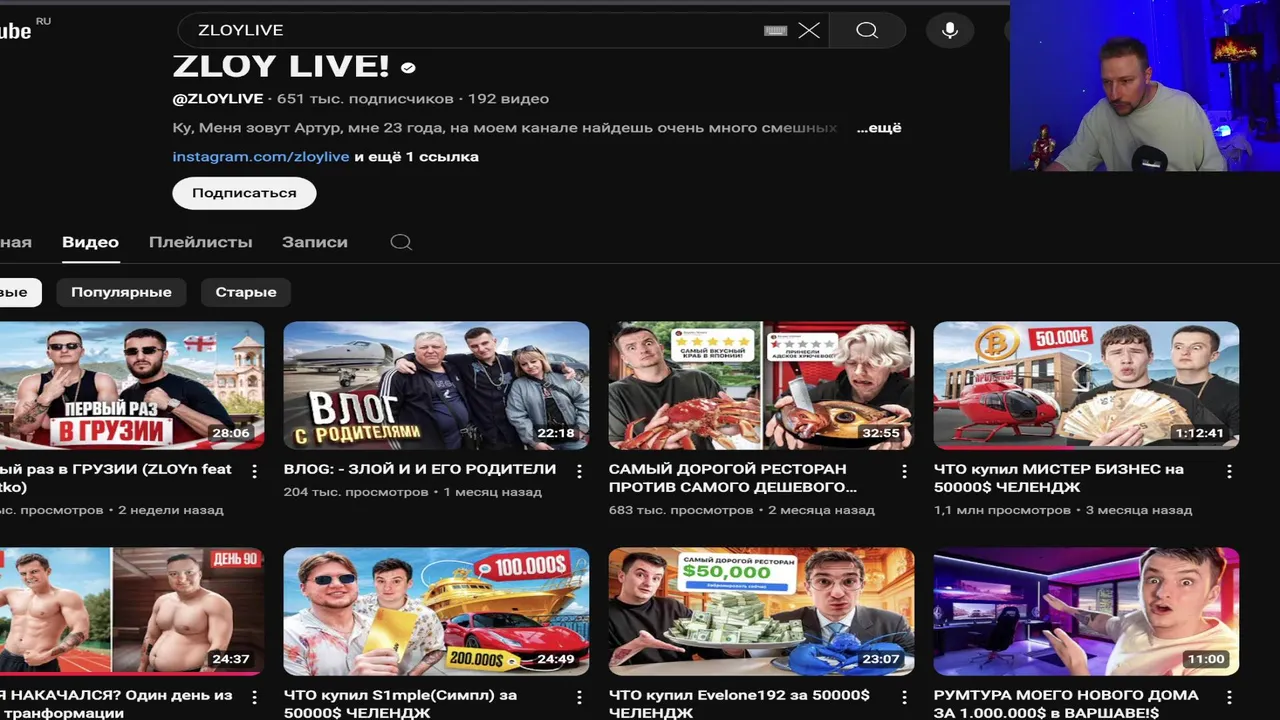Open options menu for ВLOG: ЗЛОЙ И ЕГО РОДИТЕЛИ
This screenshot has width=1280, height=720.
coord(579,471)
